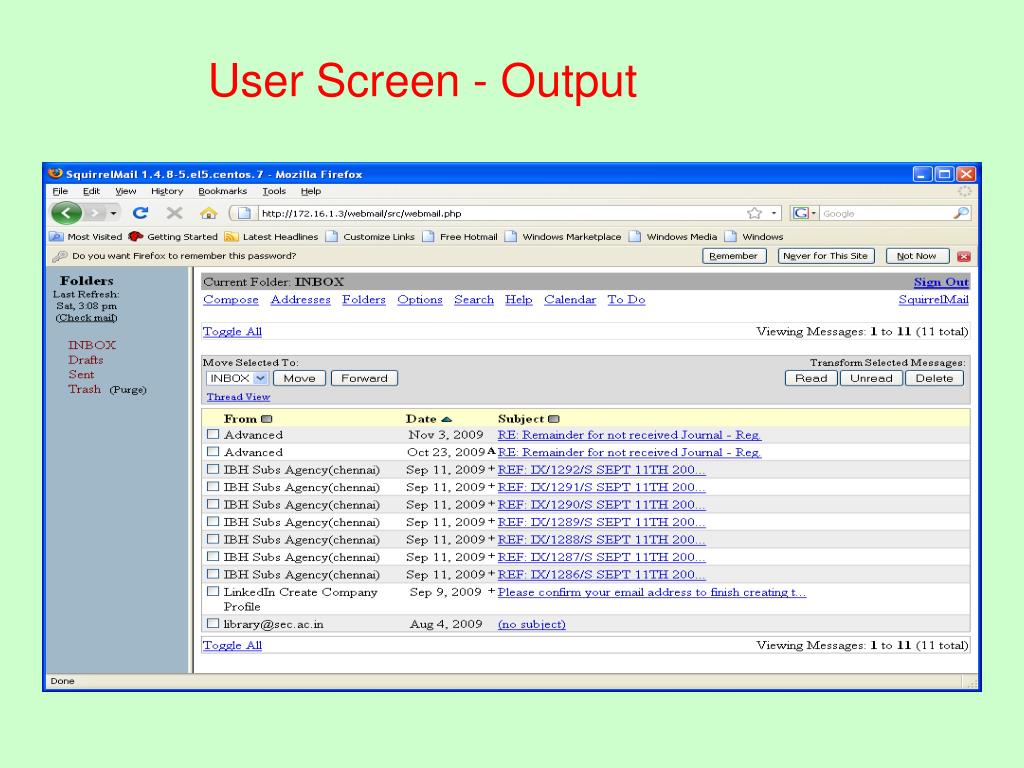The height and width of the screenshot is (768, 1024).
Task: Select the IX/1289/S message checkbox
Action: coord(213,522)
